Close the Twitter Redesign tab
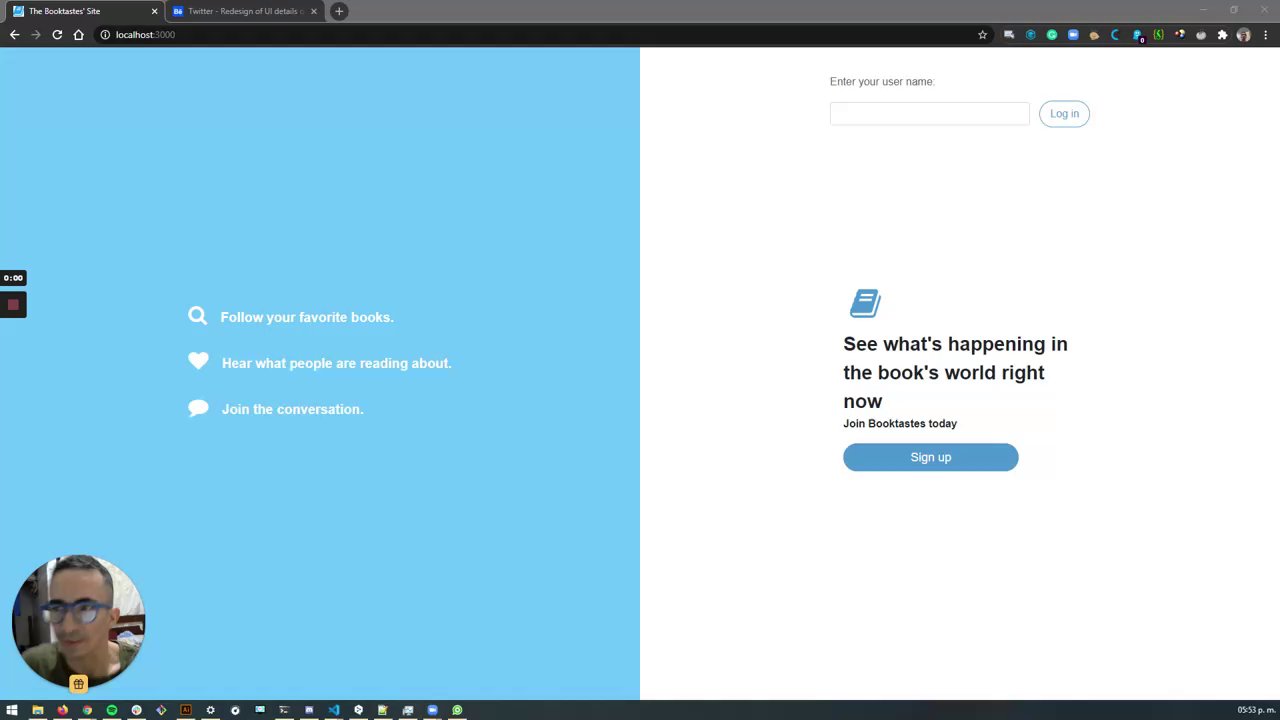1280x720 pixels. coord(314,11)
